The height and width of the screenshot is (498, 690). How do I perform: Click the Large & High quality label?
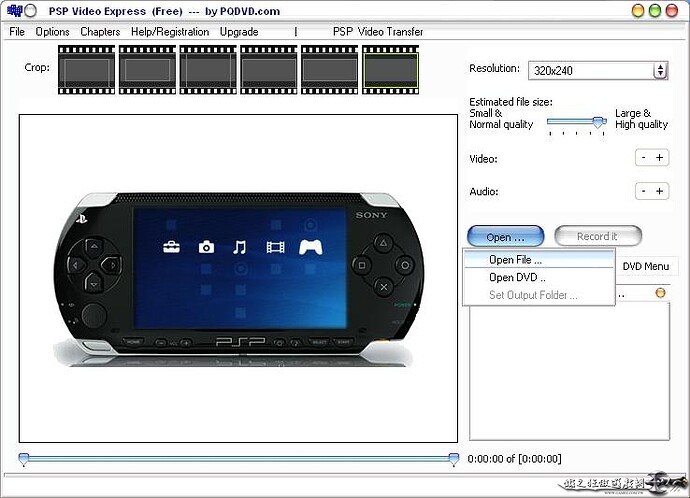coord(641,119)
